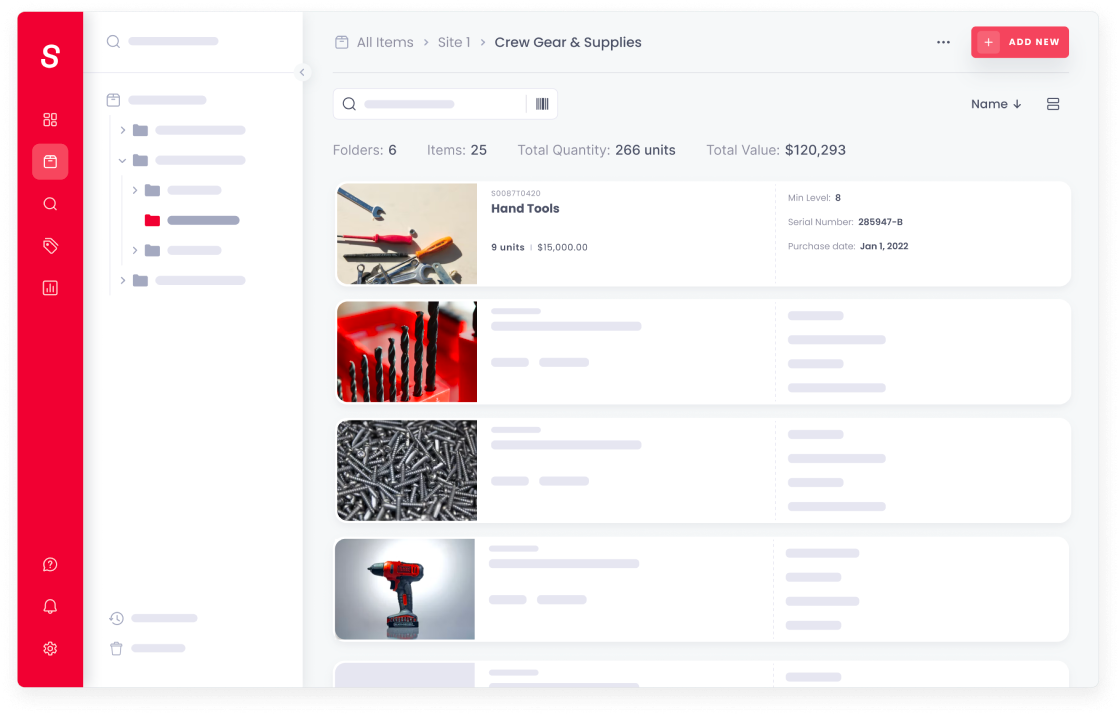Open Help via the question mark icon
The height and width of the screenshot is (715, 1120).
coord(50,564)
